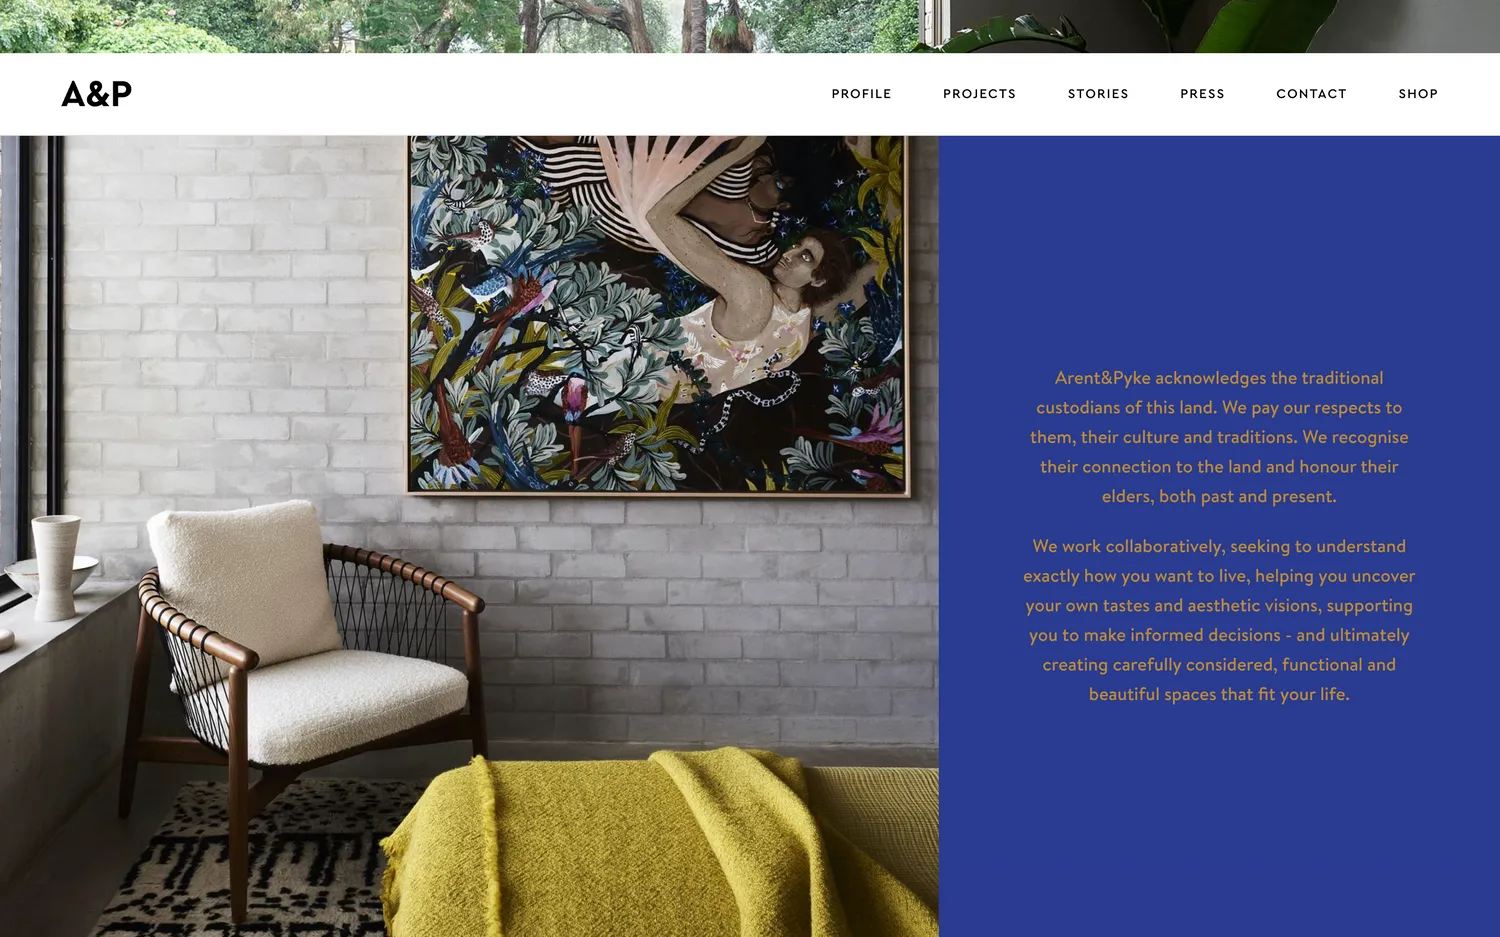1500x937 pixels.
Task: Open the Profile menu item
Action: click(861, 94)
